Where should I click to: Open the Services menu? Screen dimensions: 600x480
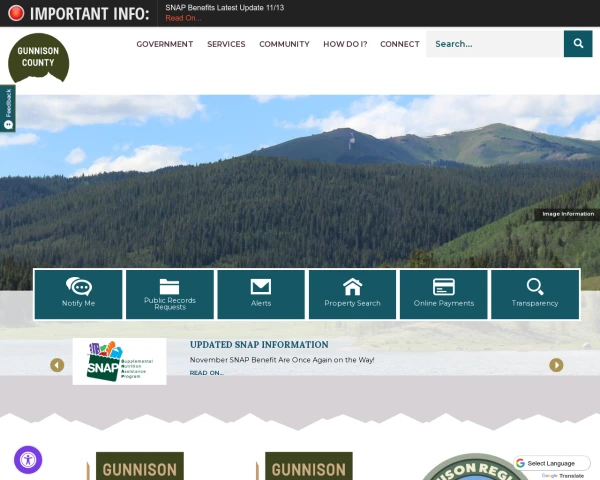click(x=226, y=44)
